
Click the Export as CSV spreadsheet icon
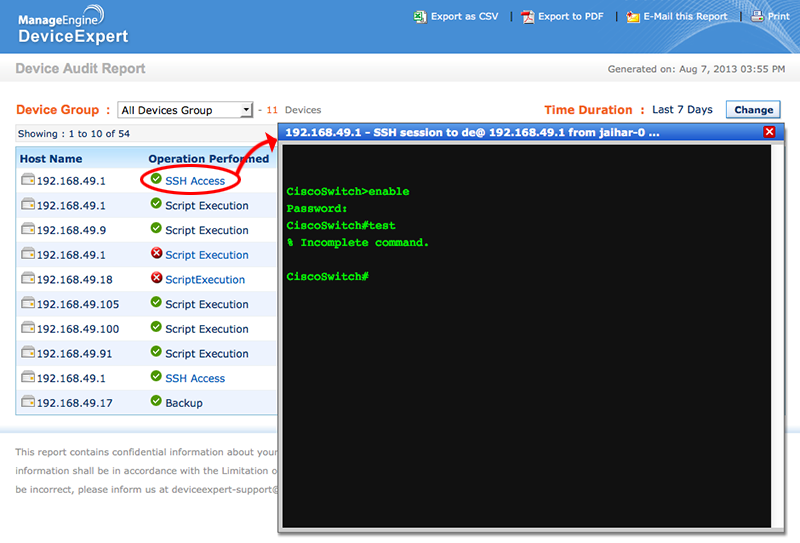coord(420,17)
